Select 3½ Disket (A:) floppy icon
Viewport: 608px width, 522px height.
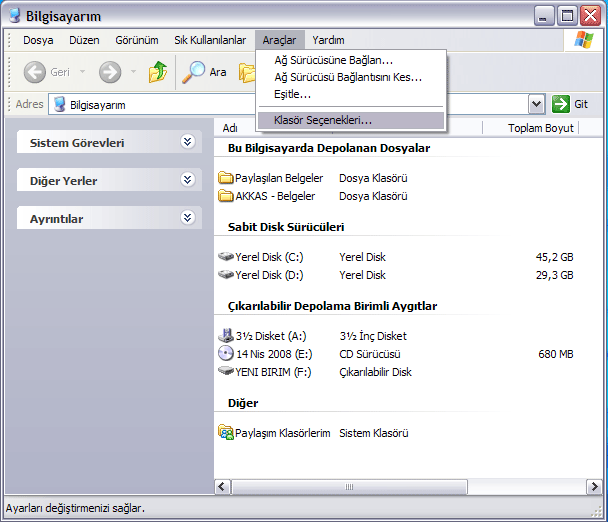coord(226,336)
